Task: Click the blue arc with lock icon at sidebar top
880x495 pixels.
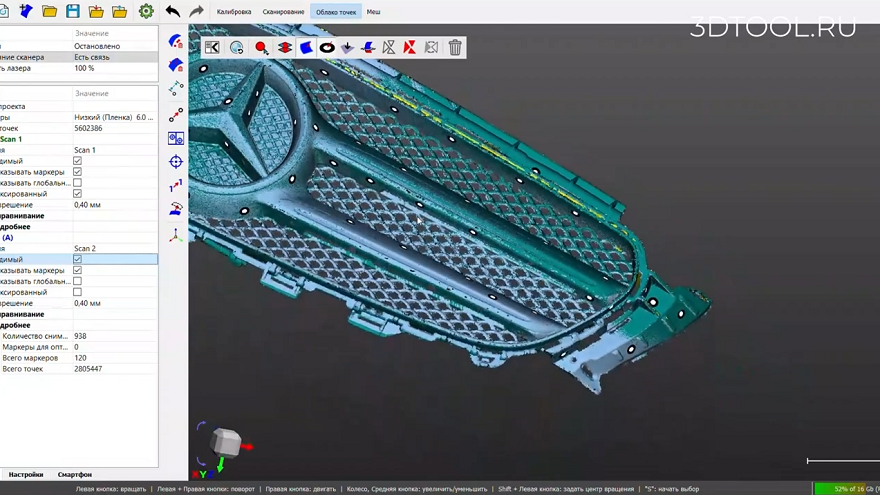Action: coord(176,42)
